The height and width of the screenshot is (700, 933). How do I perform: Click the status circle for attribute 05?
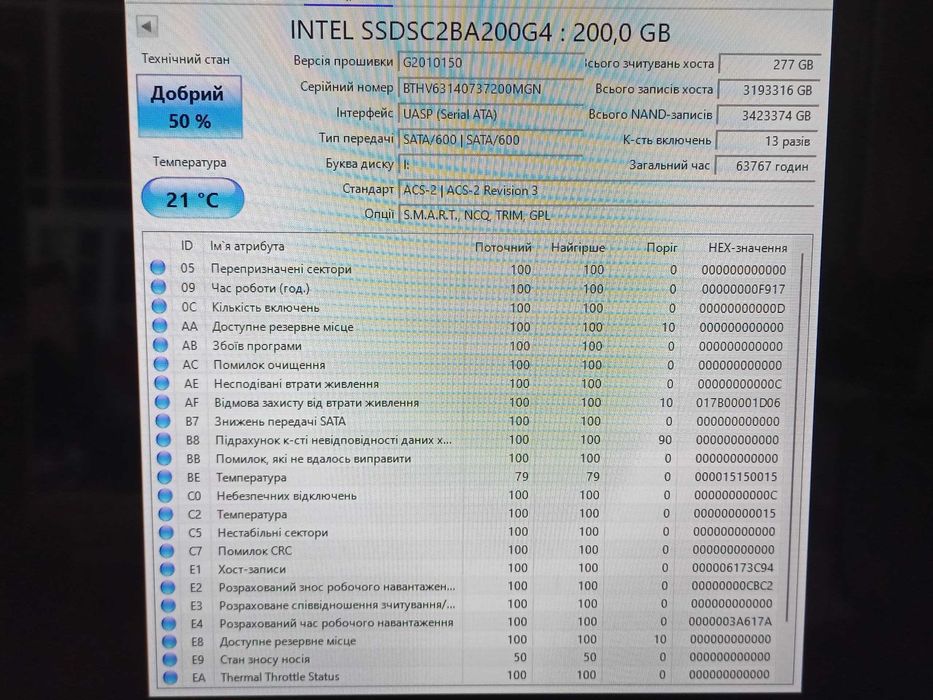158,267
